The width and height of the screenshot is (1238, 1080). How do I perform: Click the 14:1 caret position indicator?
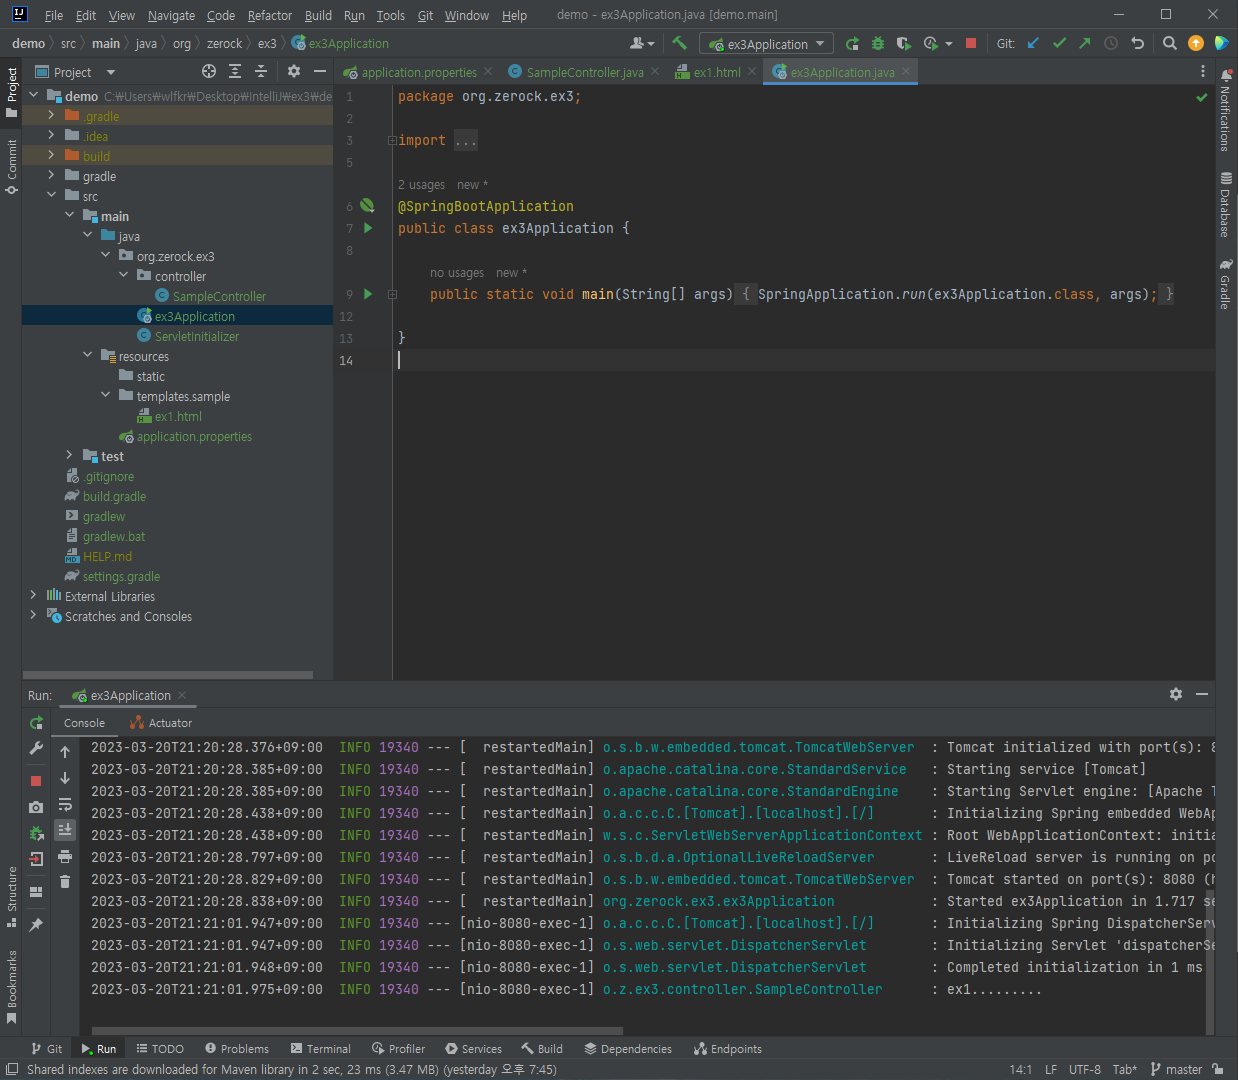click(x=1020, y=1069)
